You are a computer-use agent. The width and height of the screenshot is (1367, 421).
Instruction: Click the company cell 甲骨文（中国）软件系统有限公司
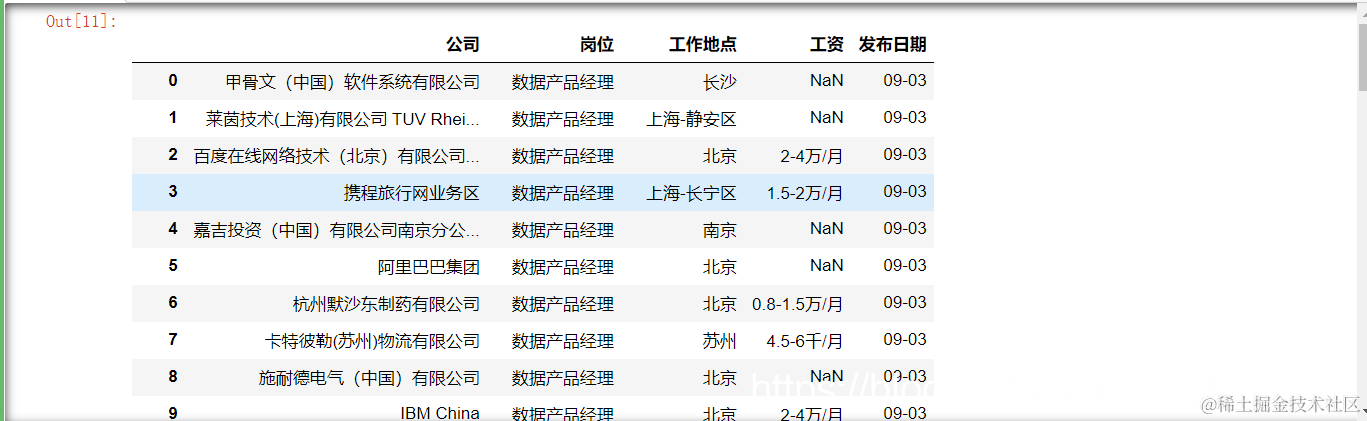point(353,82)
